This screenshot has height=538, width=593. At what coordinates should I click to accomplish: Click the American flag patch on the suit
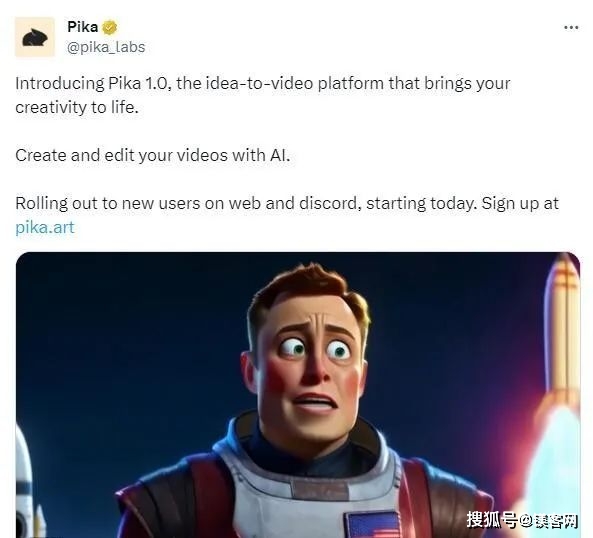374,525
